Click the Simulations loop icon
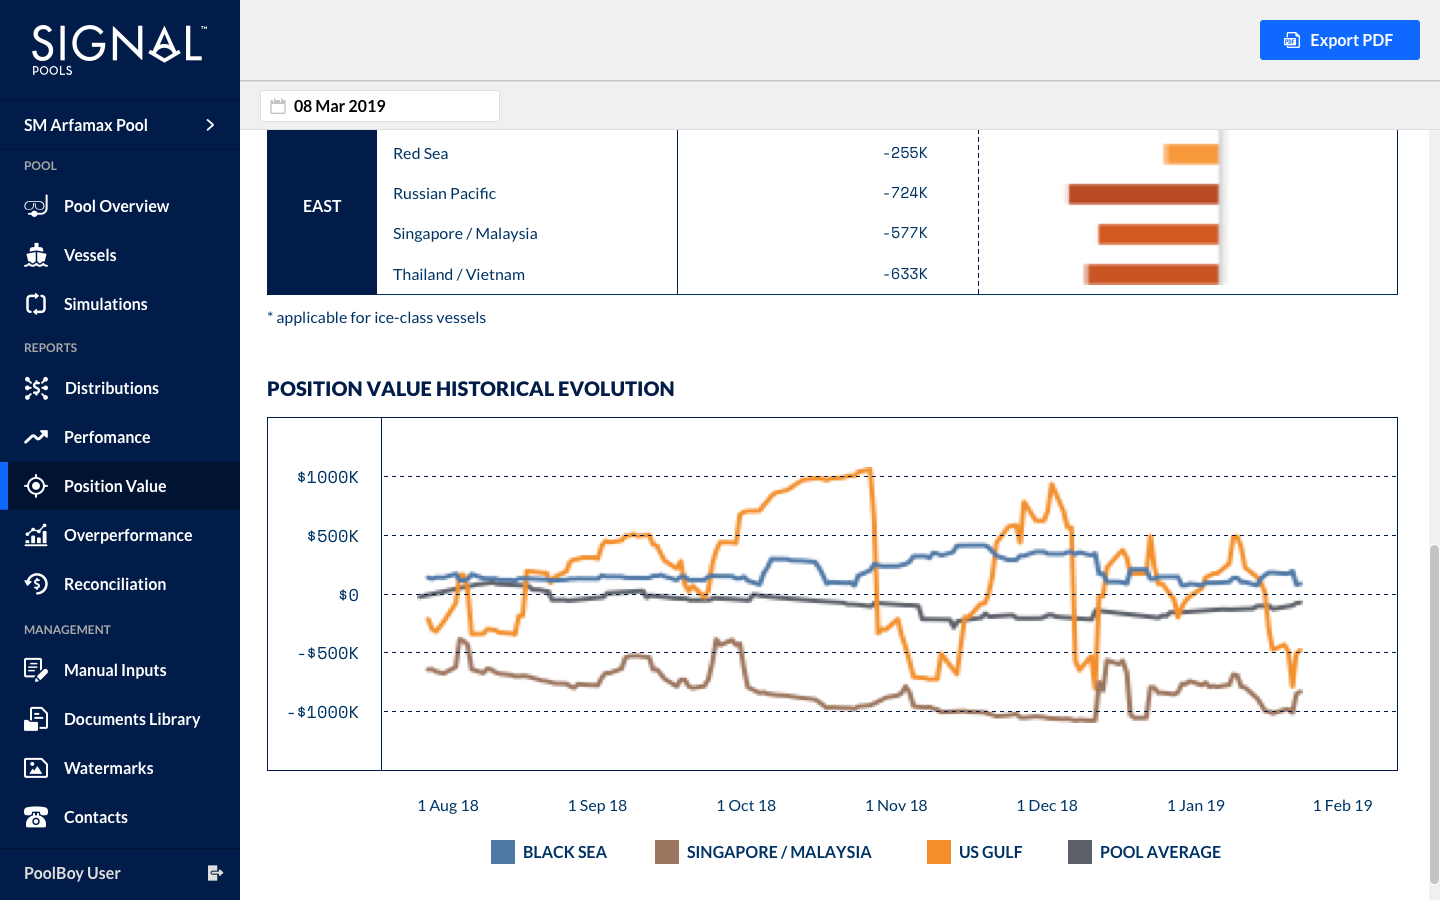This screenshot has height=900, width=1440. (36, 304)
